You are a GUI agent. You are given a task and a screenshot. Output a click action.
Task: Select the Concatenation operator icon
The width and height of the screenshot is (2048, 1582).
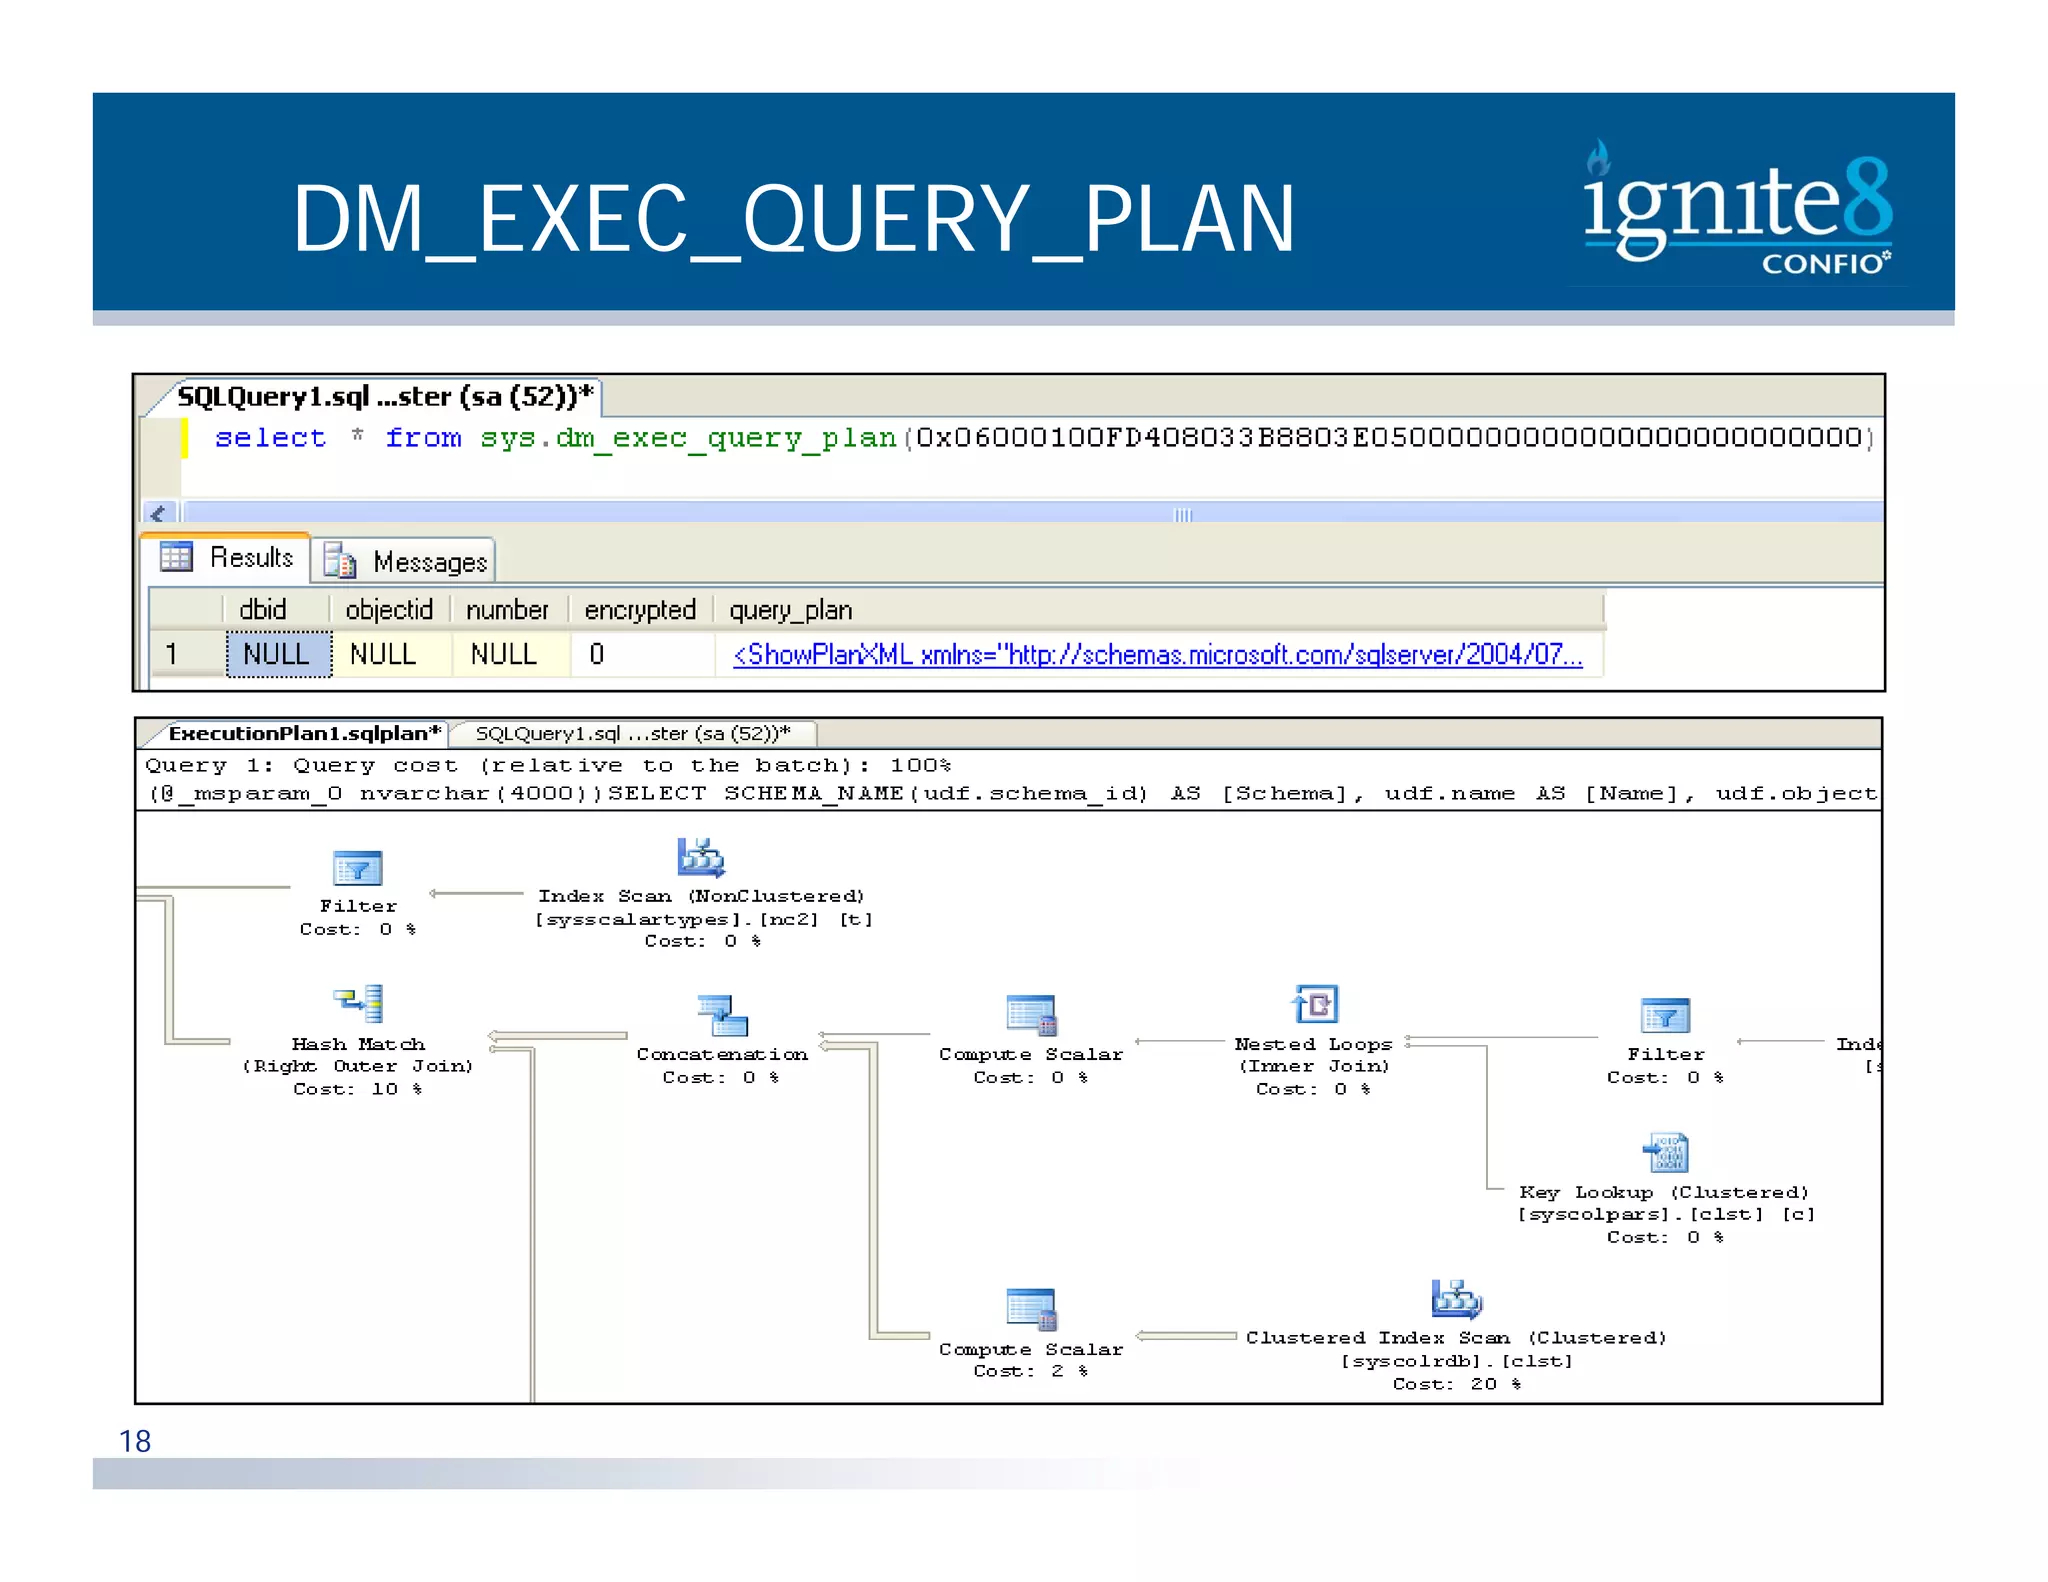pyautogui.click(x=722, y=1015)
